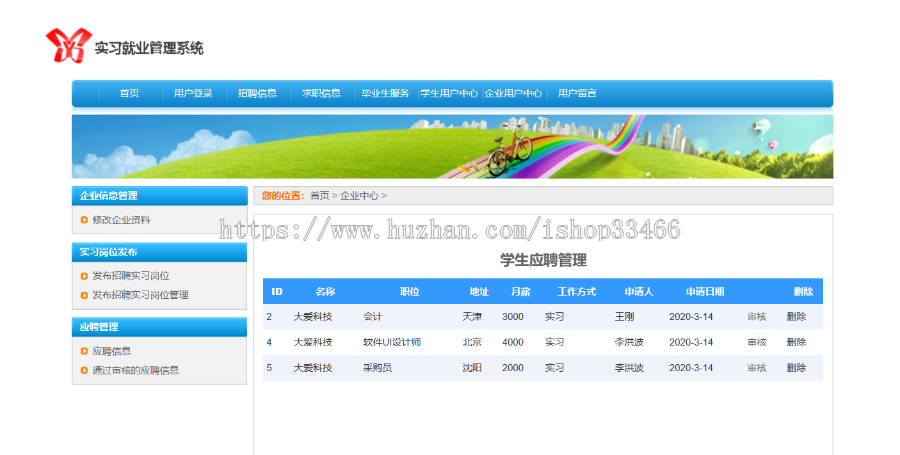
Task: Click orange bullet beside 修改企业资料
Action: coord(84,220)
